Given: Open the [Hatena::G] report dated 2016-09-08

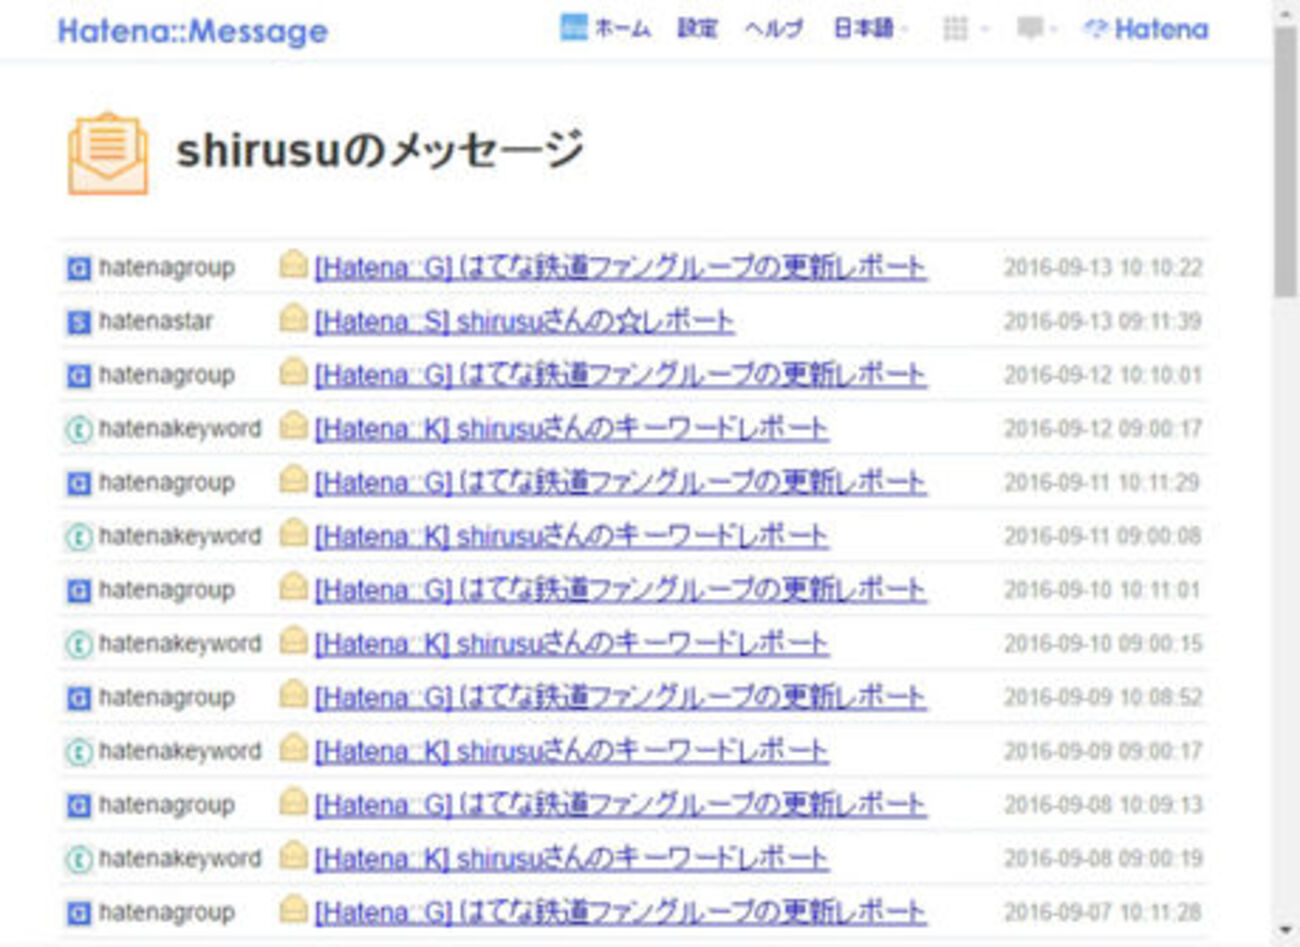Looking at the screenshot, I should (621, 806).
